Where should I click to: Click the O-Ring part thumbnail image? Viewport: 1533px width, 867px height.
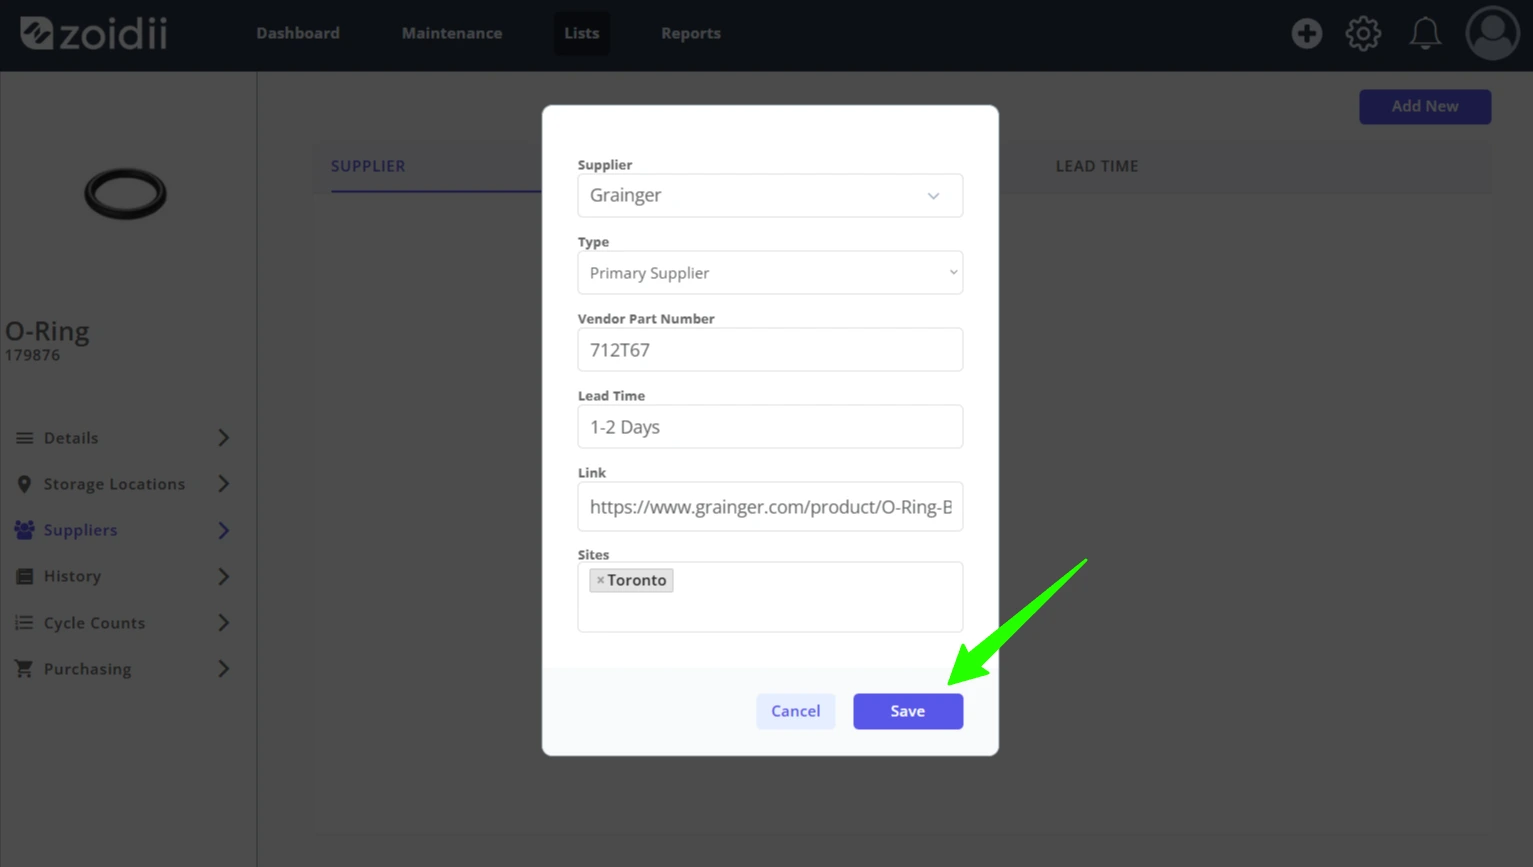pyautogui.click(x=125, y=193)
